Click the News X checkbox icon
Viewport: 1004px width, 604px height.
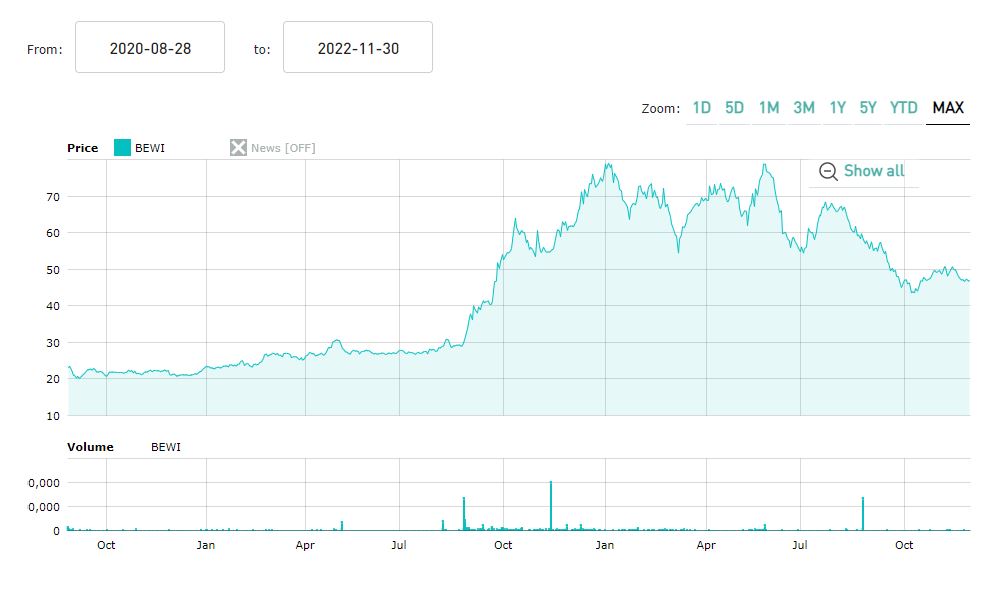(238, 148)
